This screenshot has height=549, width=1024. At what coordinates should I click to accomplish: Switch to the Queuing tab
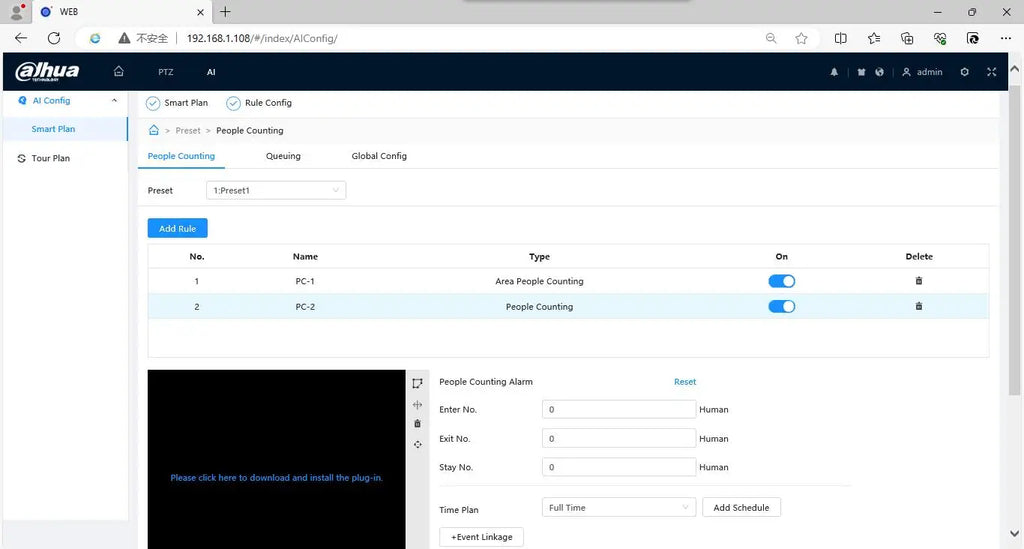click(x=283, y=156)
